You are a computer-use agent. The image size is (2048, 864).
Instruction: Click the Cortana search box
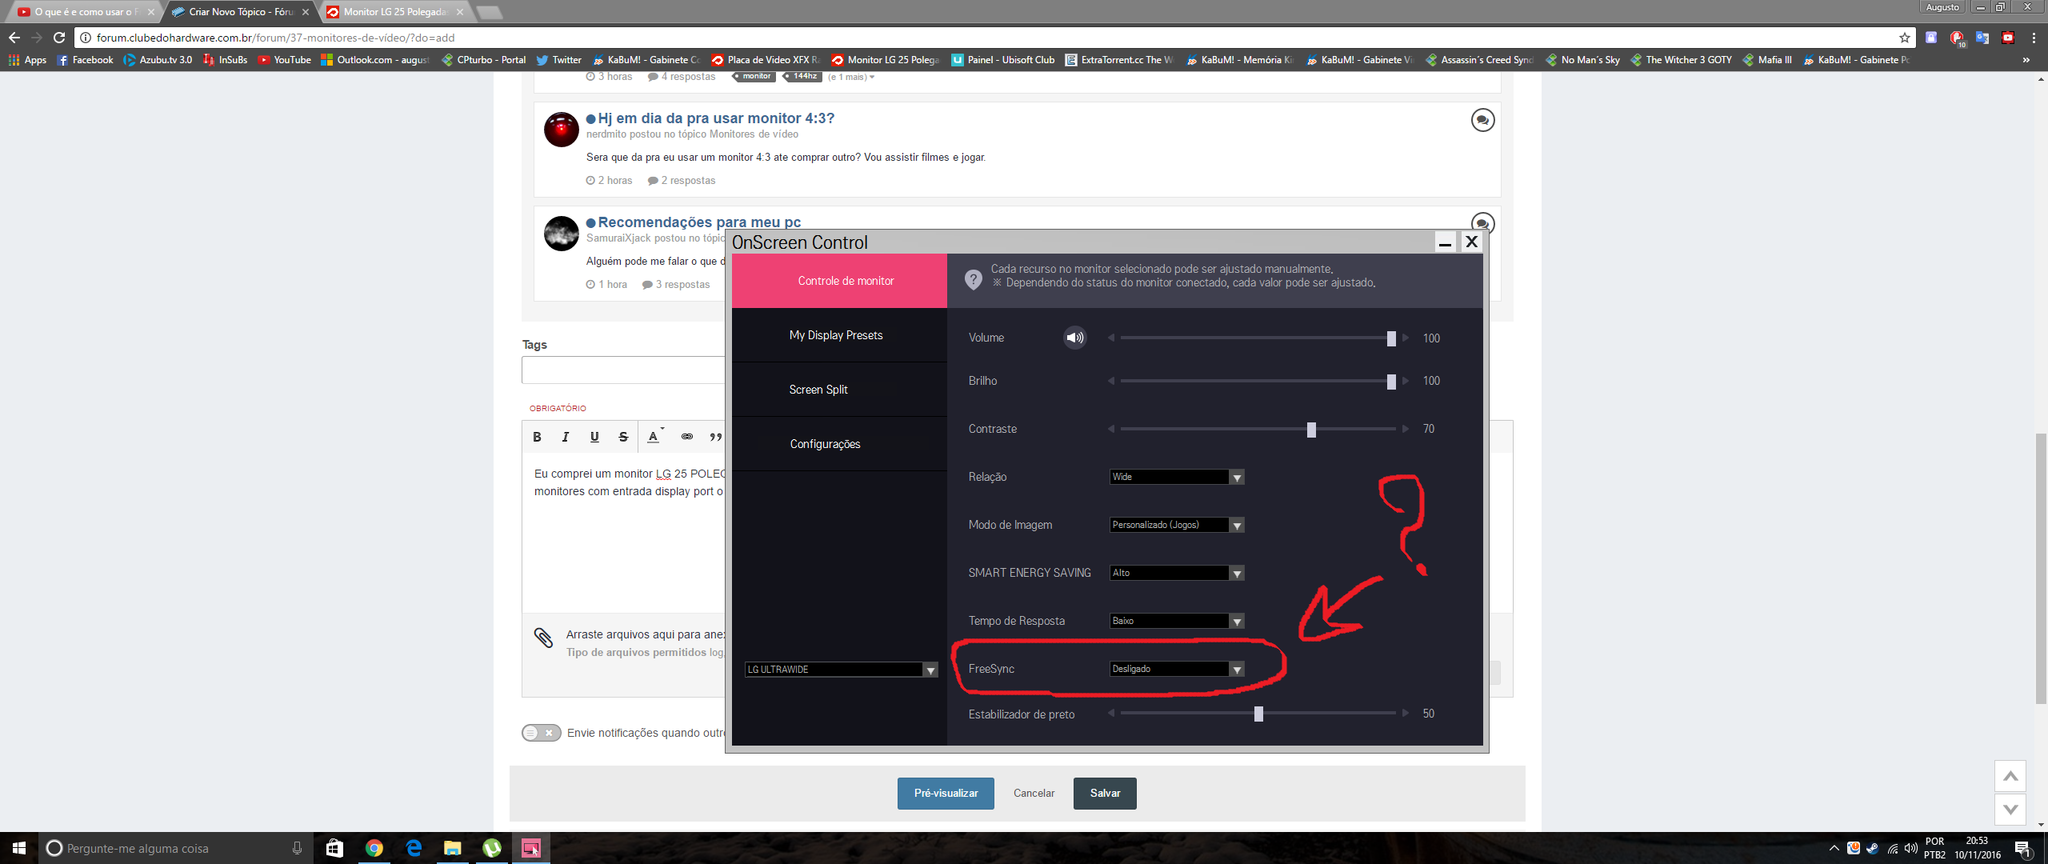click(x=176, y=848)
